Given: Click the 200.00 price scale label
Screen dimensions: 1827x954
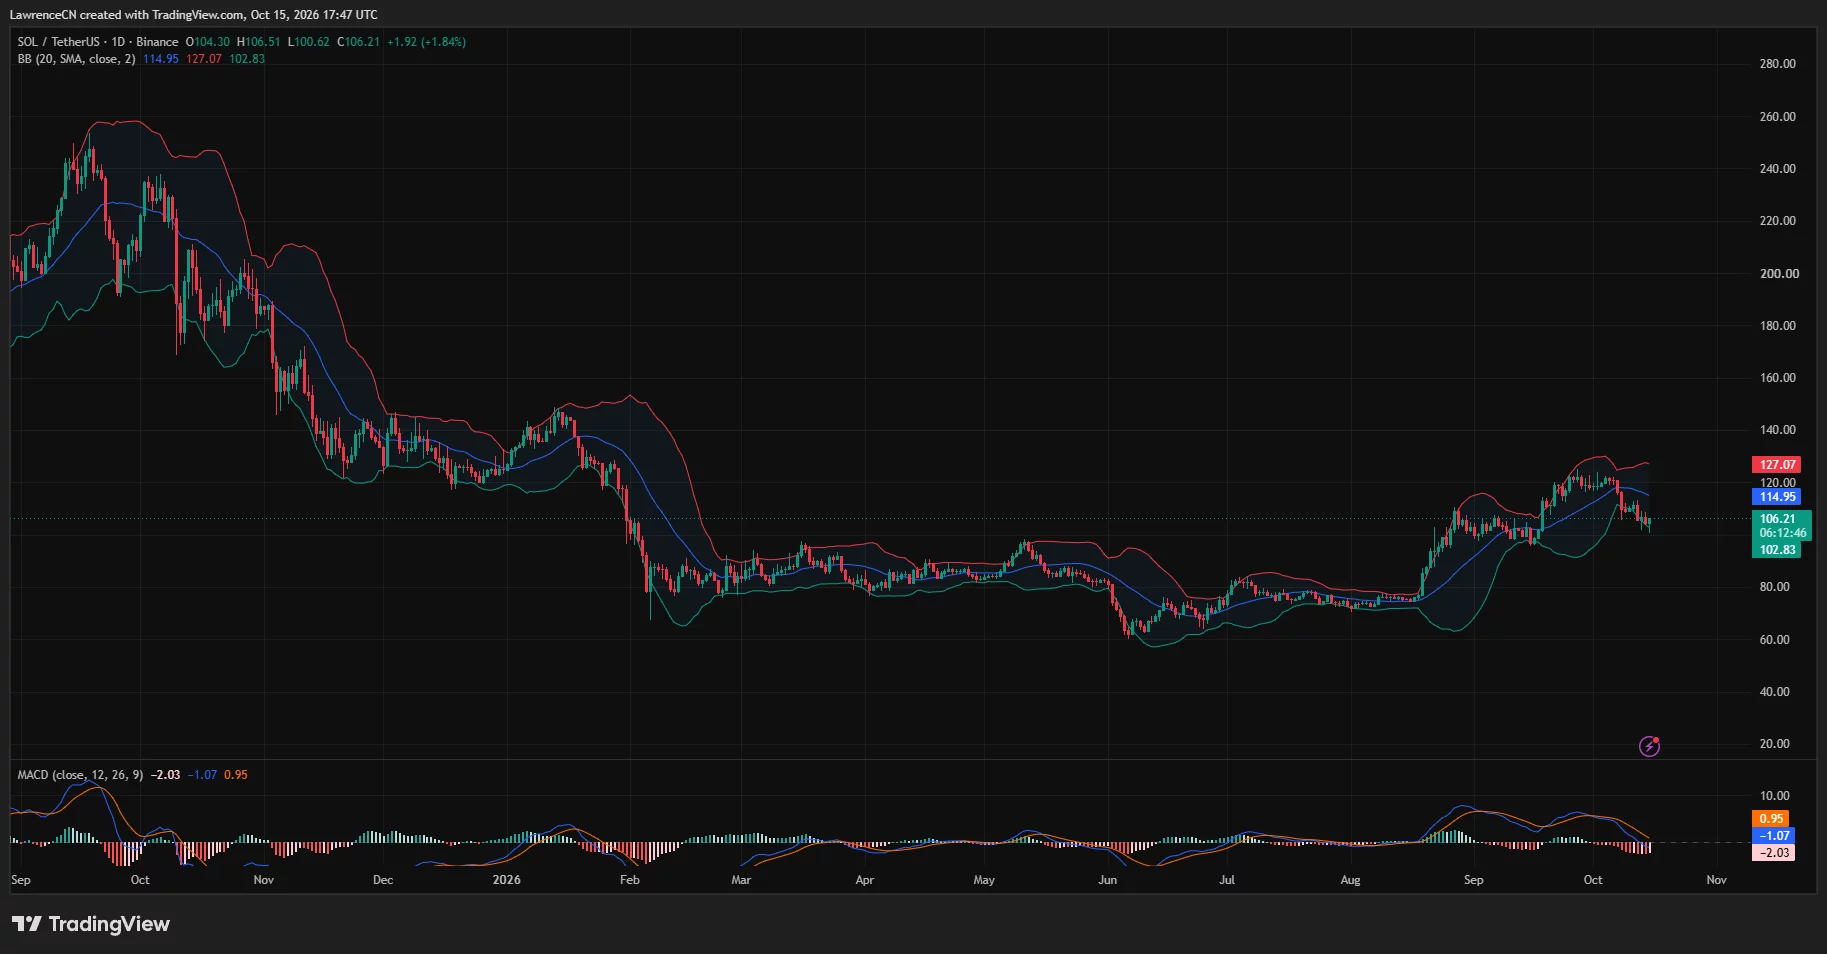Looking at the screenshot, I should [1778, 274].
